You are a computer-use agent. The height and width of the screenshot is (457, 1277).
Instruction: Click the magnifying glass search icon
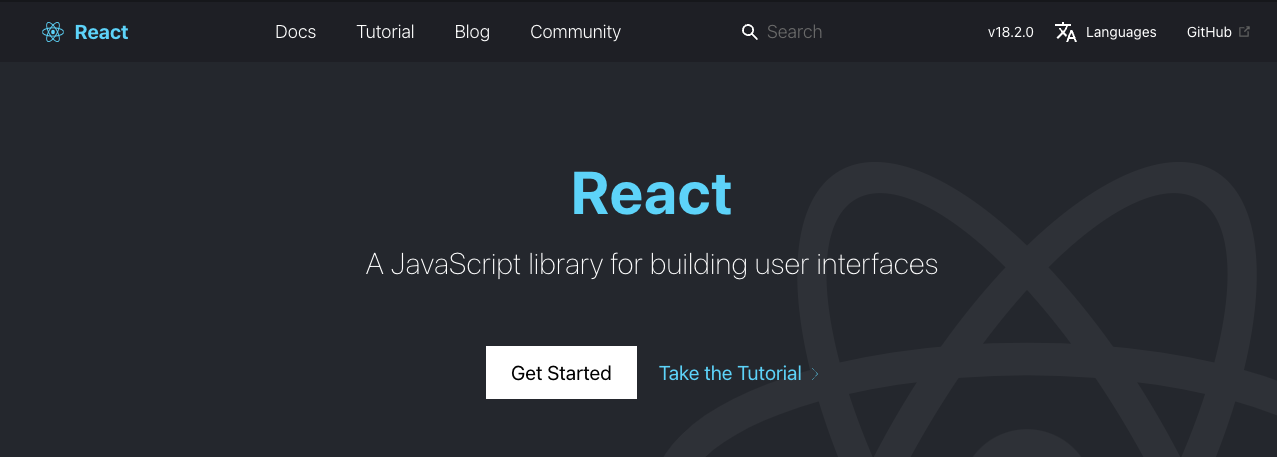coord(750,32)
